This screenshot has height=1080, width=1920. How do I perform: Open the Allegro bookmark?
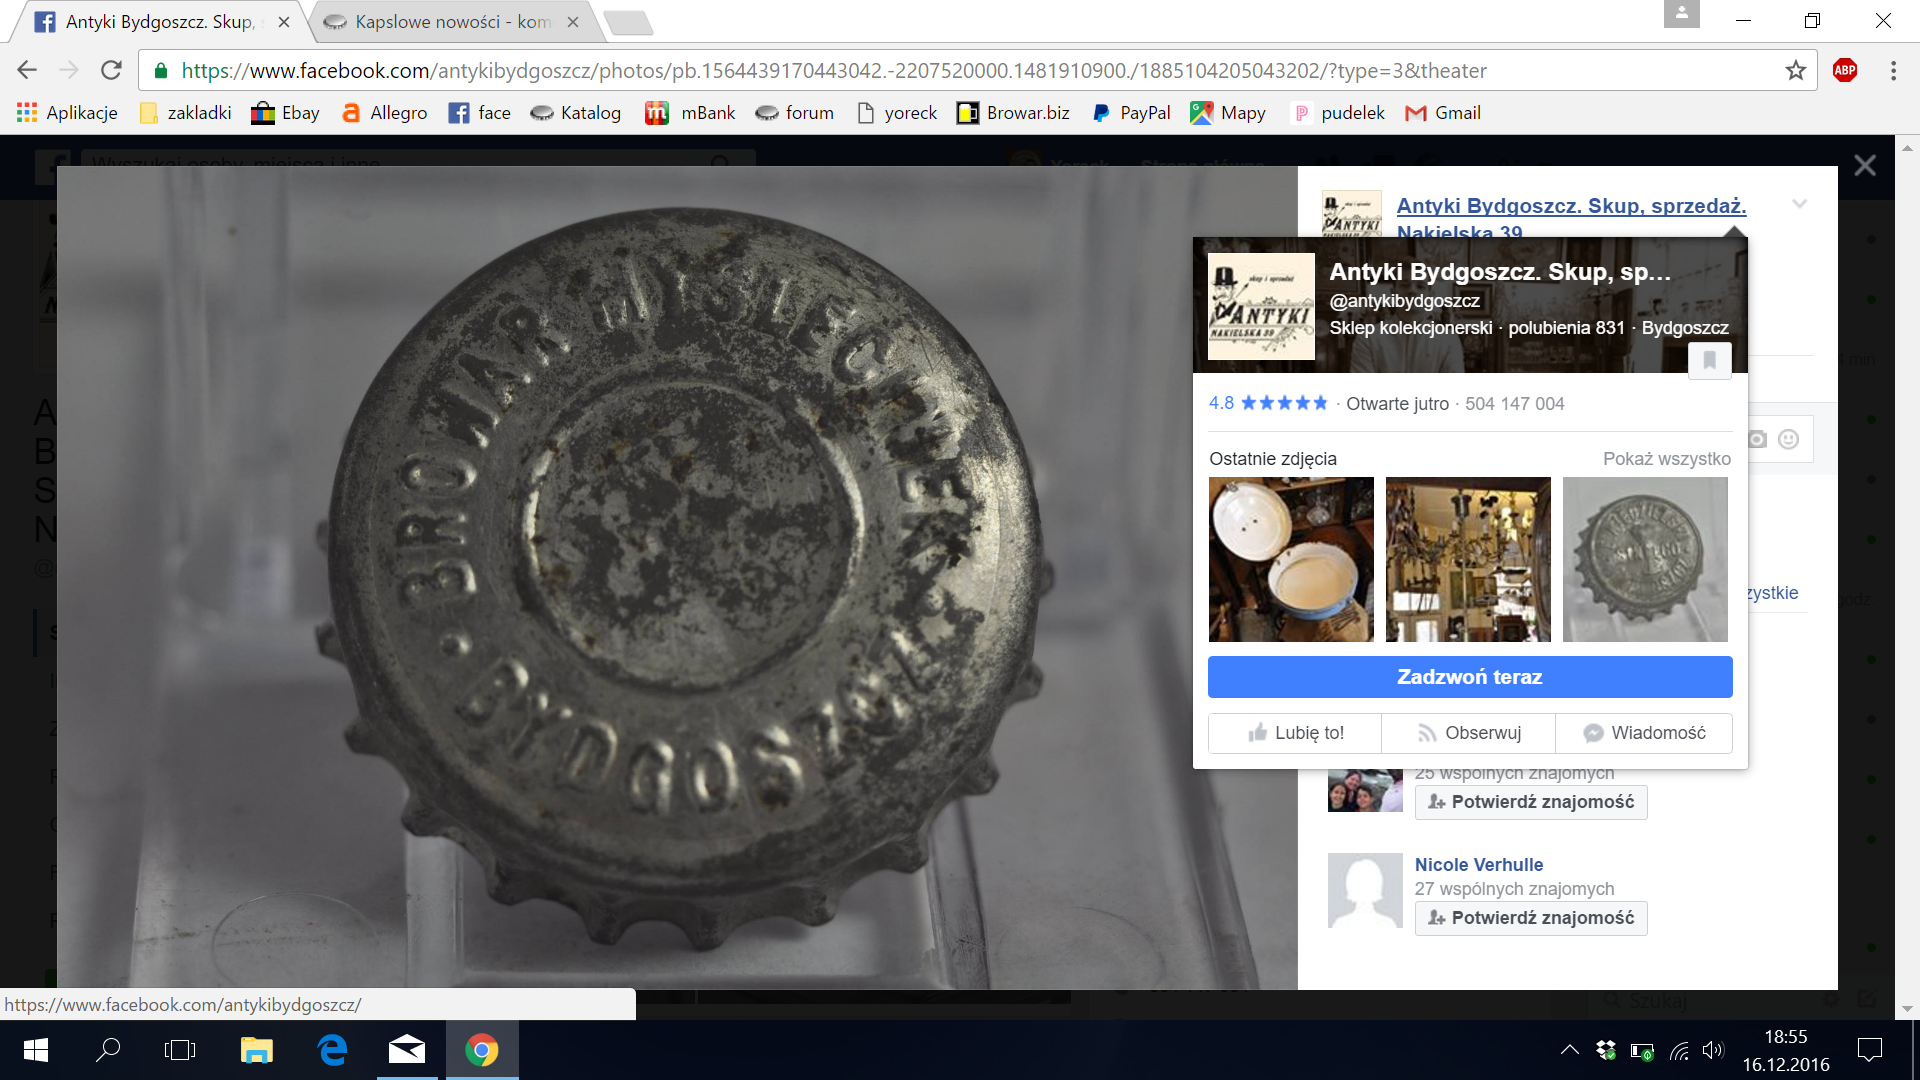(x=384, y=113)
